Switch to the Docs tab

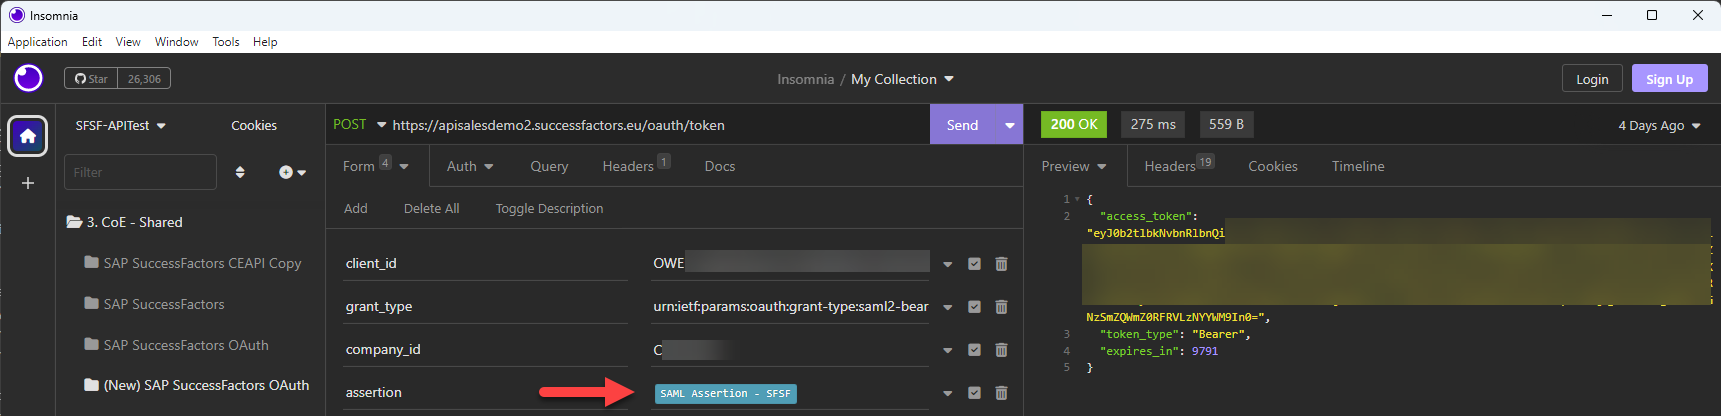(x=720, y=166)
